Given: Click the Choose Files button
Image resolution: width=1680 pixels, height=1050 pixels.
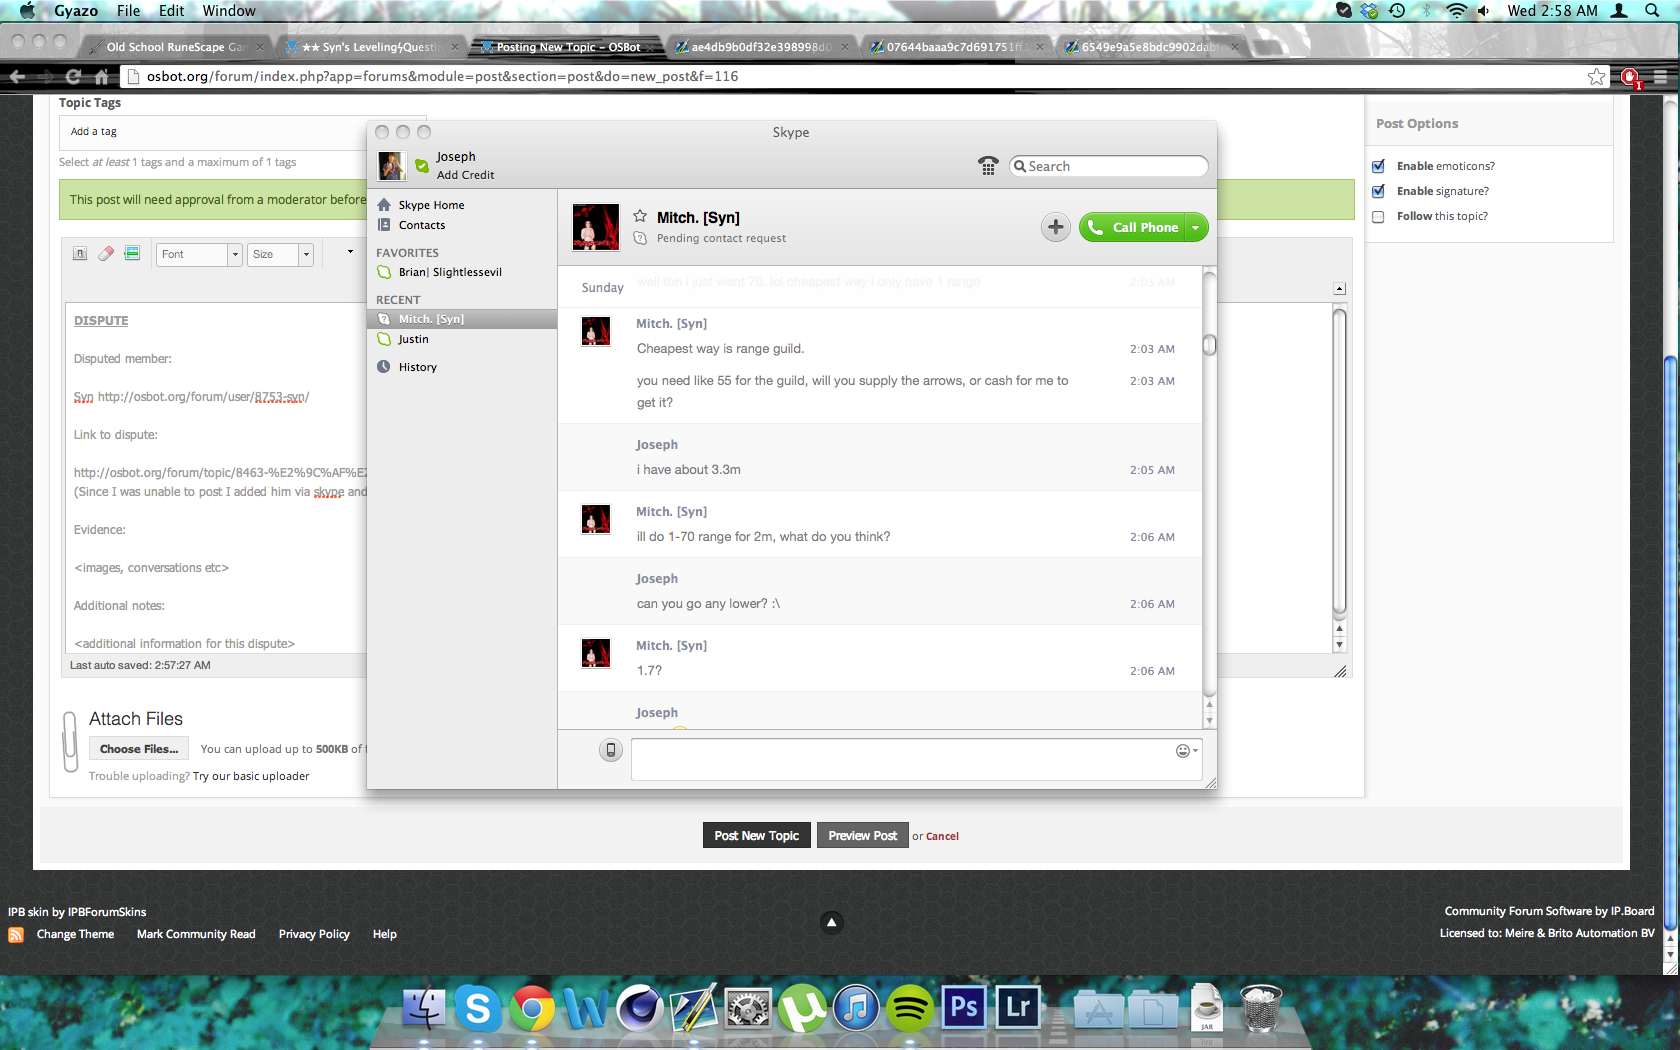Looking at the screenshot, I should coord(139,749).
